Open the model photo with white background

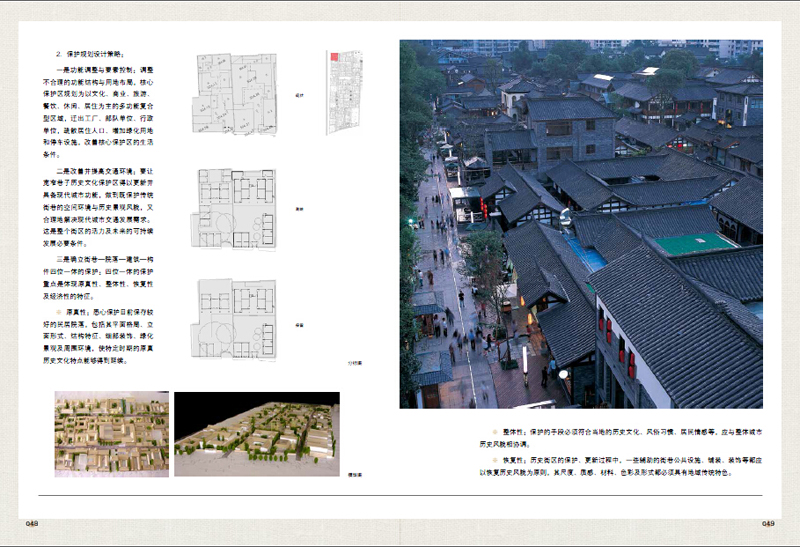coord(112,433)
